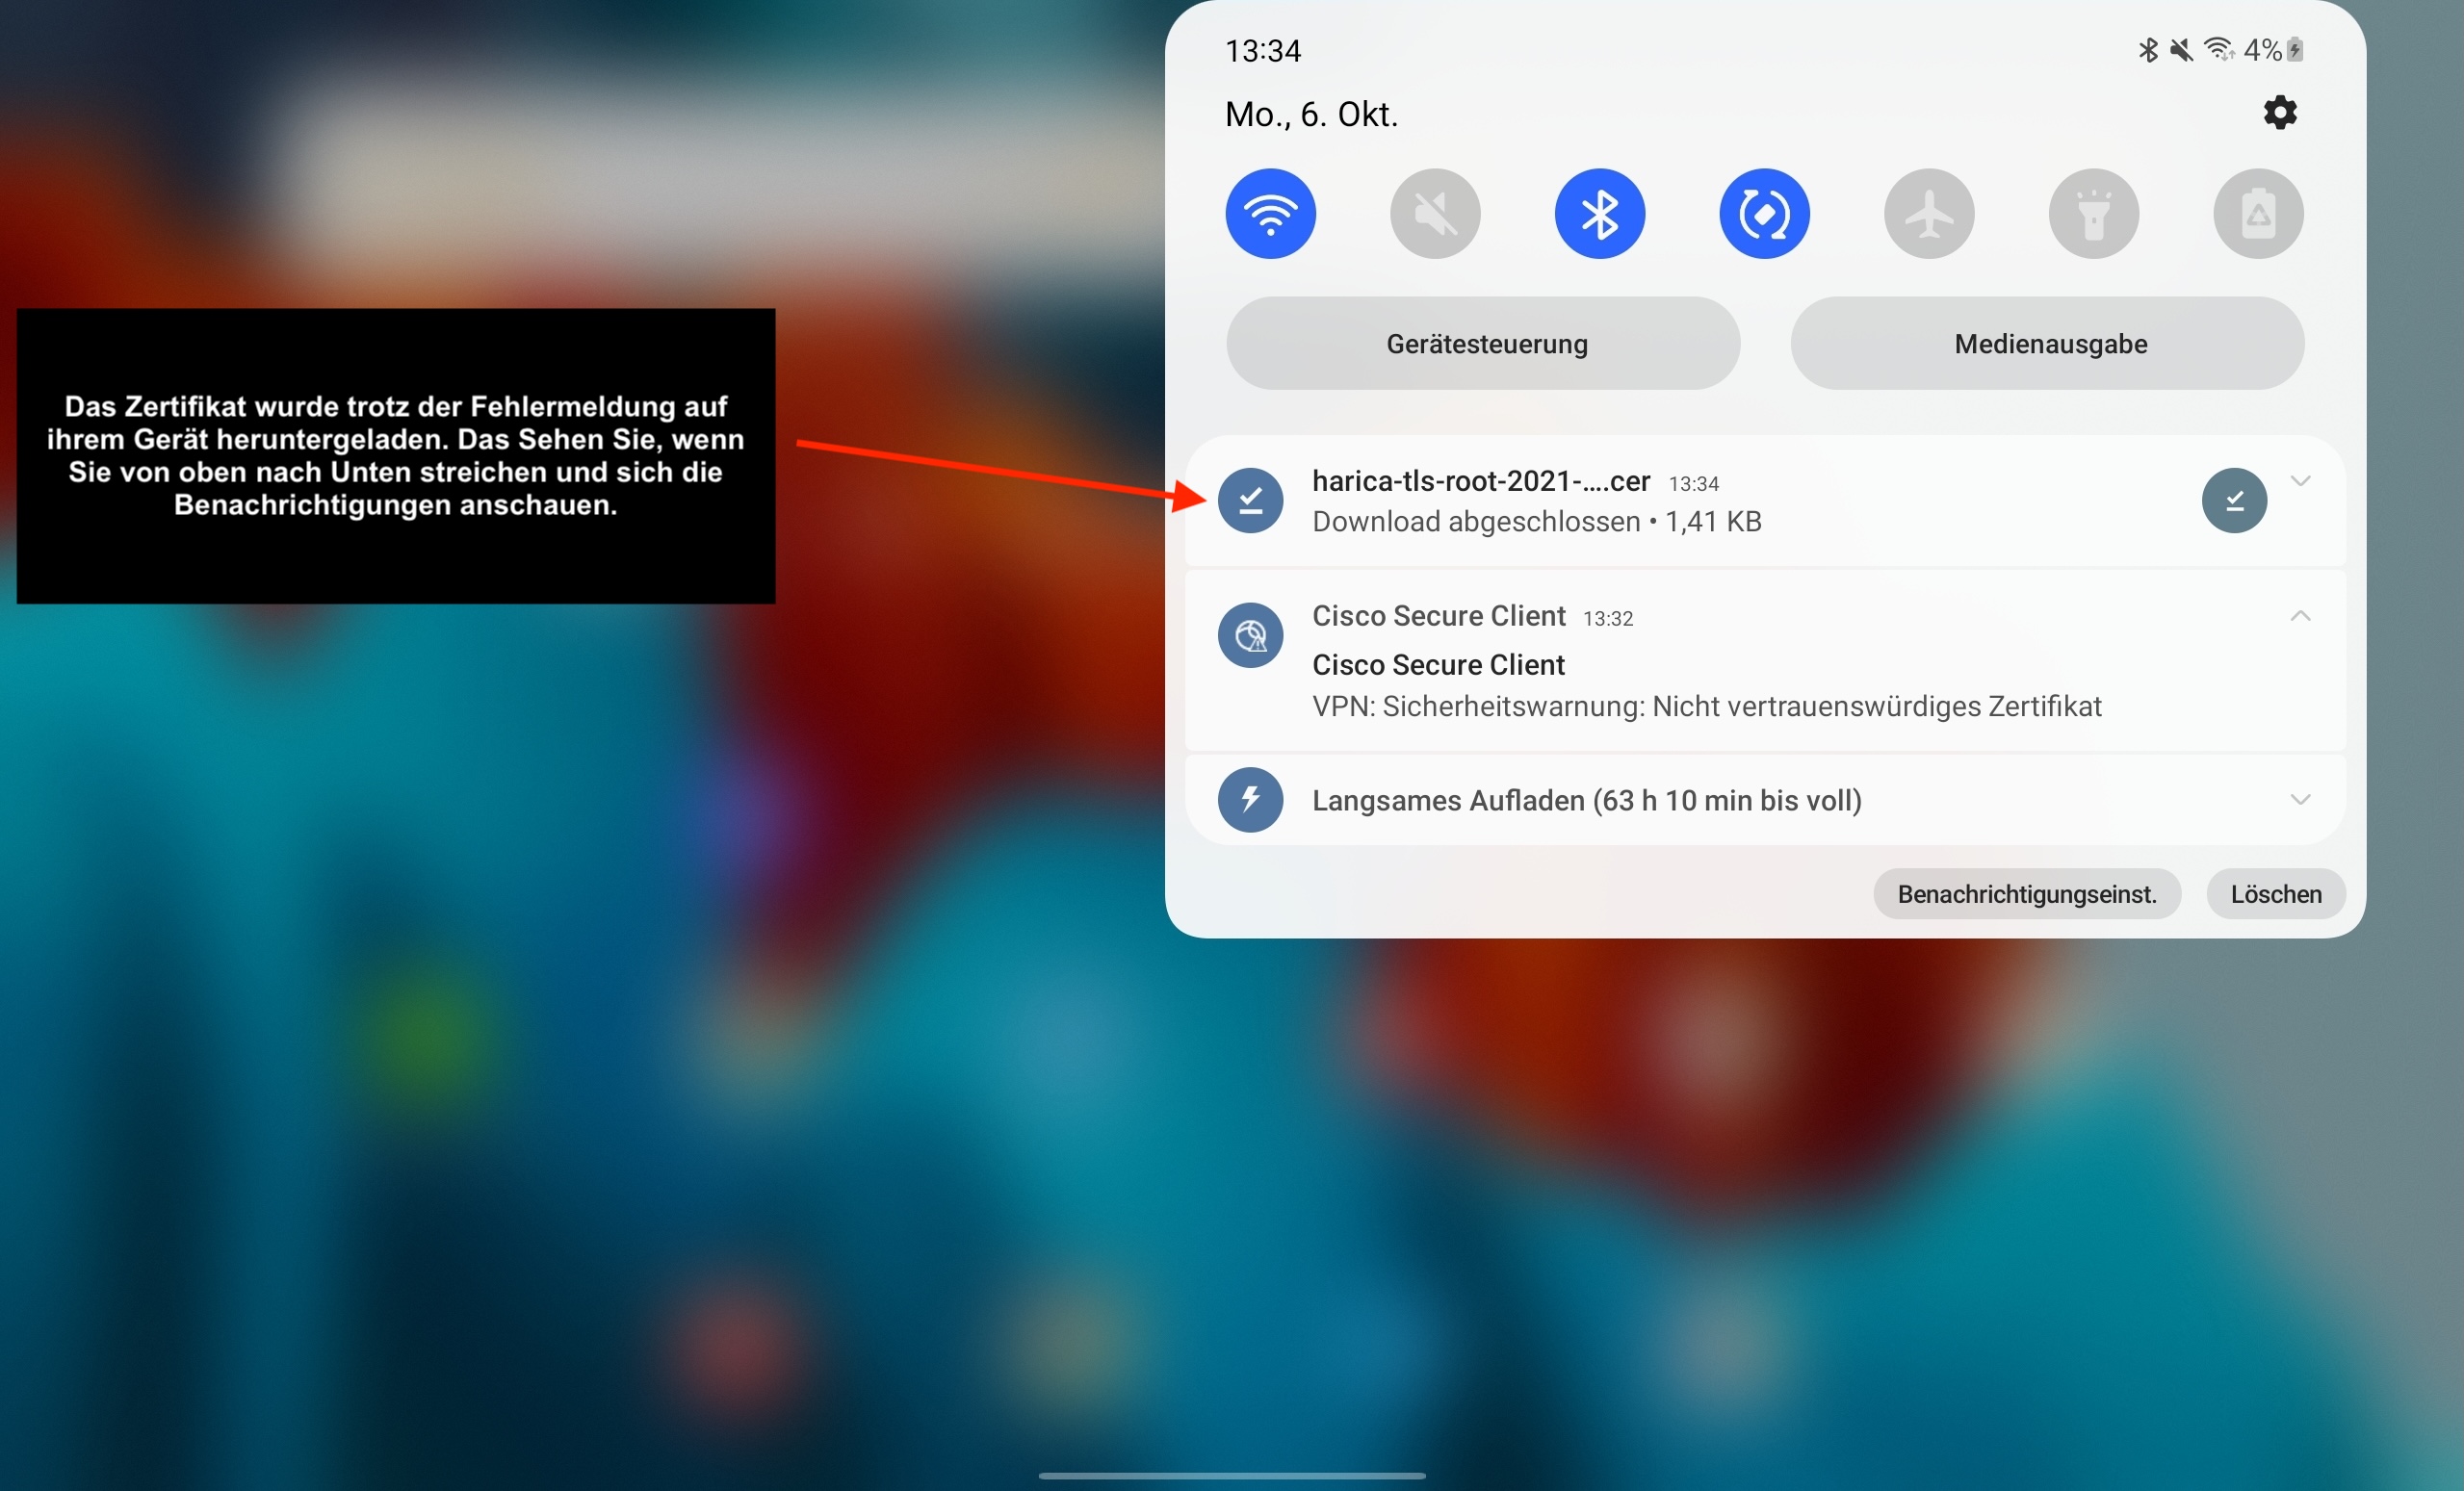Tap the battery percentage status indicator
The height and width of the screenshot is (1491, 2464).
[2262, 50]
